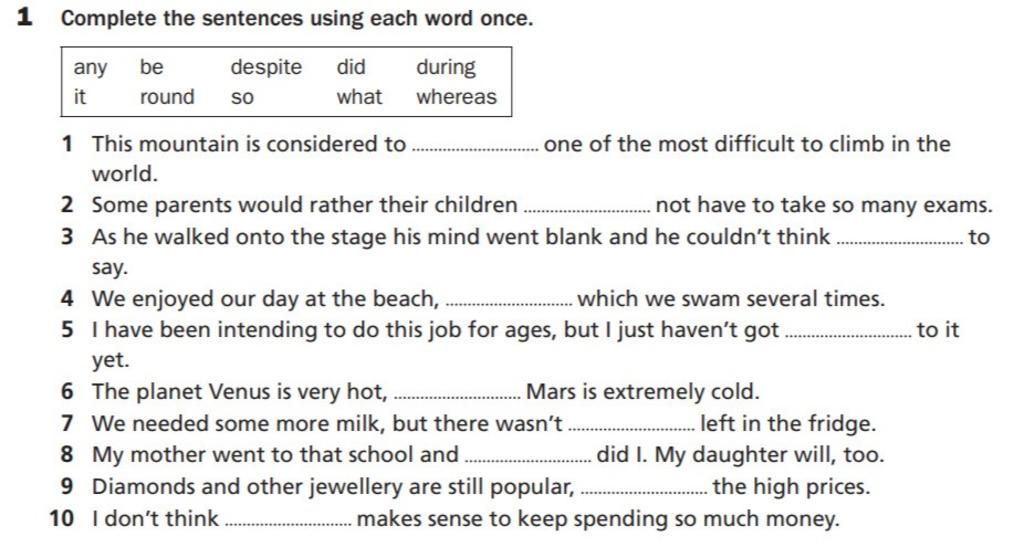Viewport: 1024px width, 547px height.
Task: Click the blank after 'their children' in sentence 2
Action: click(587, 210)
